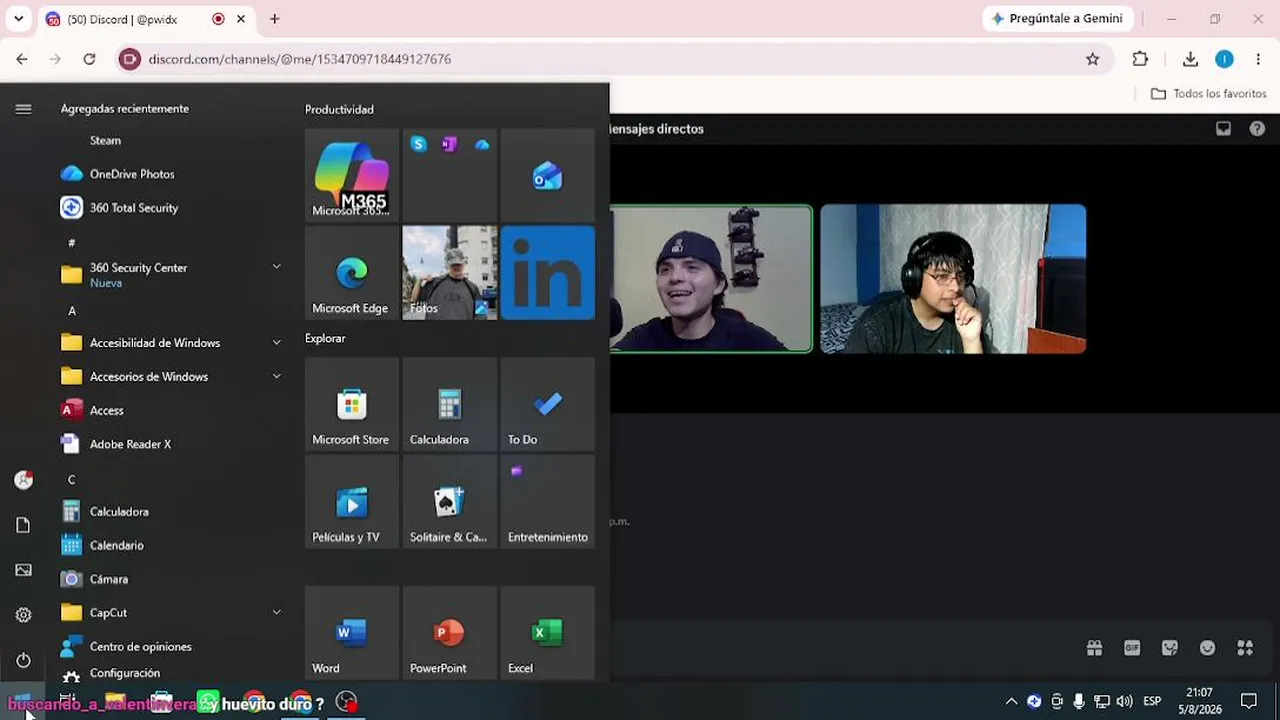The height and width of the screenshot is (720, 1280).
Task: Launch Word from the Start tiles
Action: point(351,633)
